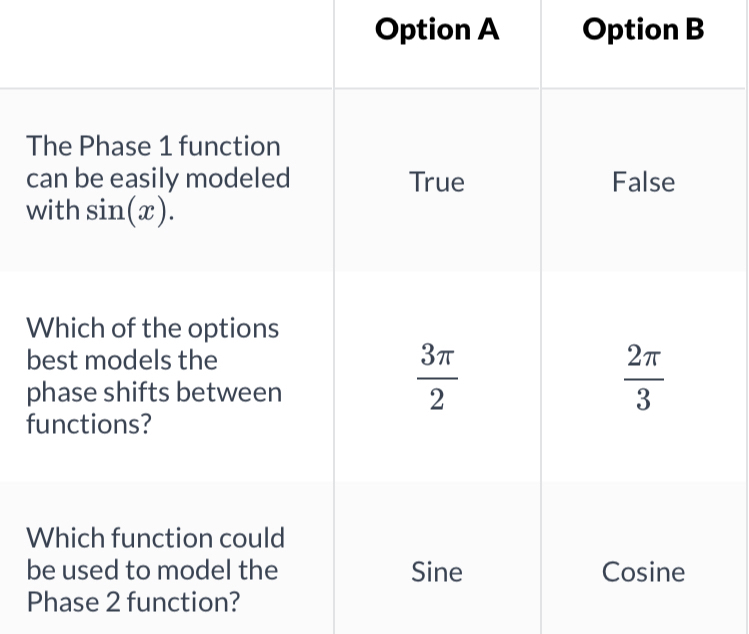
Task: Click the words 'Which function could'
Action: [x=155, y=538]
